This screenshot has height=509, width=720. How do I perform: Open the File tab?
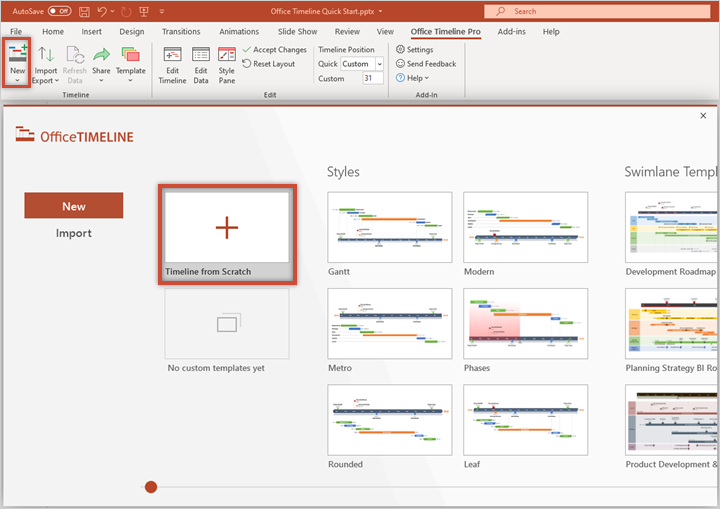(x=16, y=32)
